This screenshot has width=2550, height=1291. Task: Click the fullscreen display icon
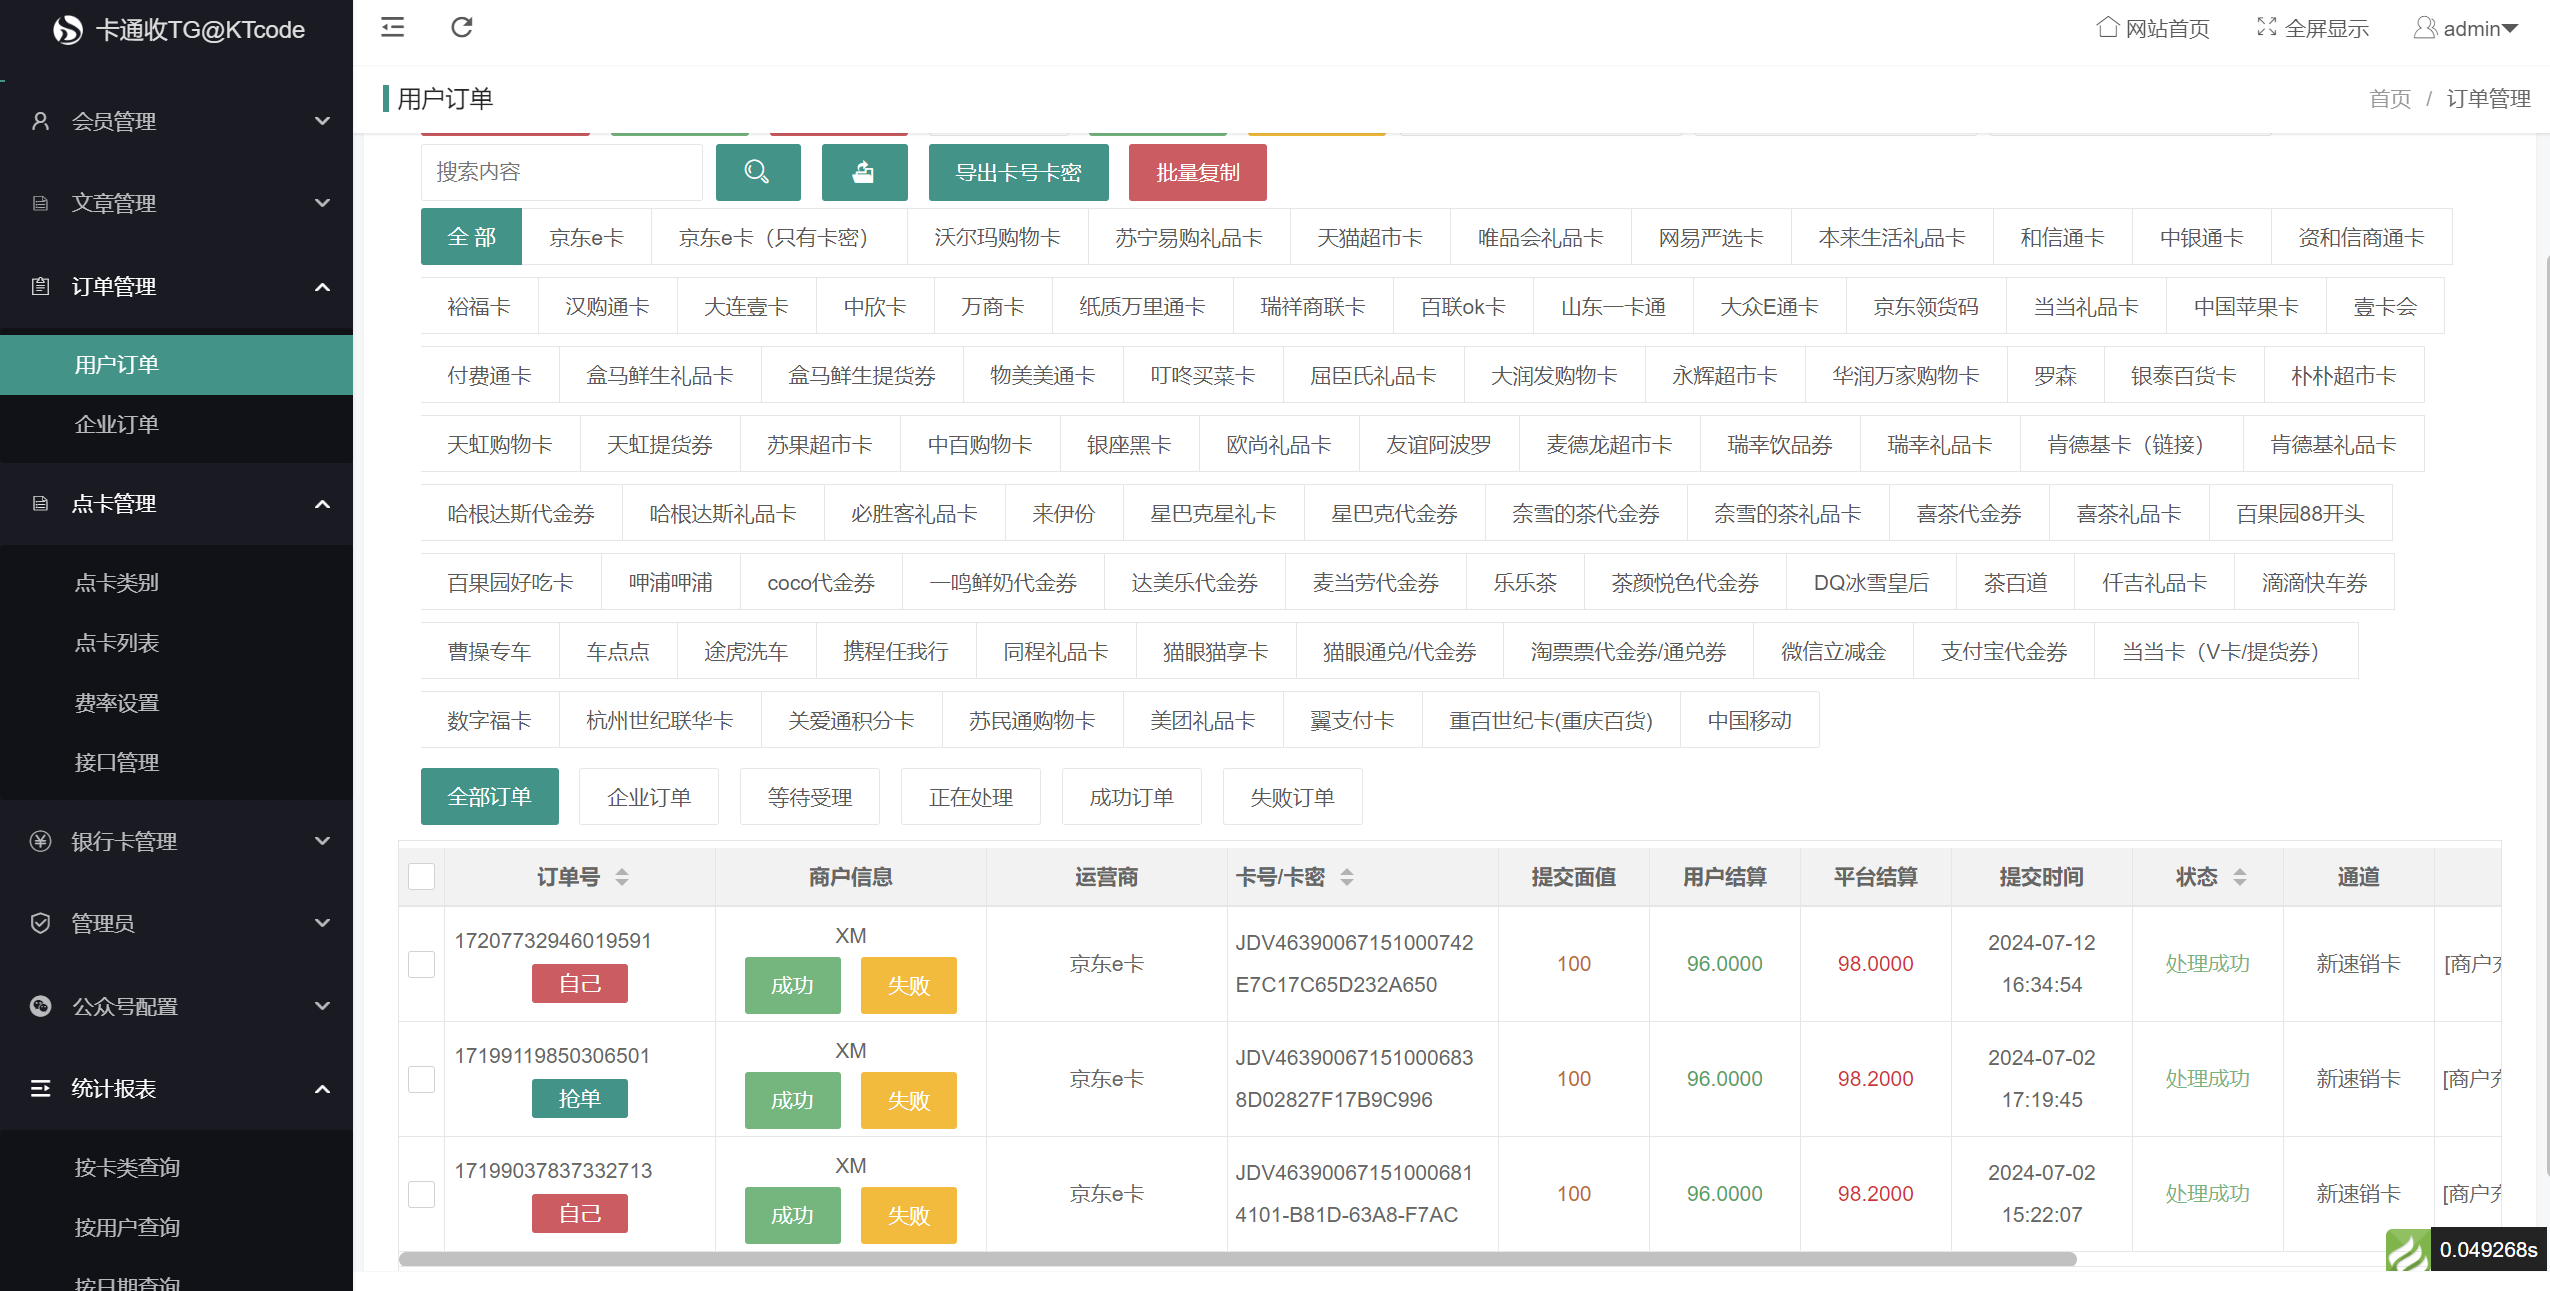pyautogui.click(x=2266, y=28)
